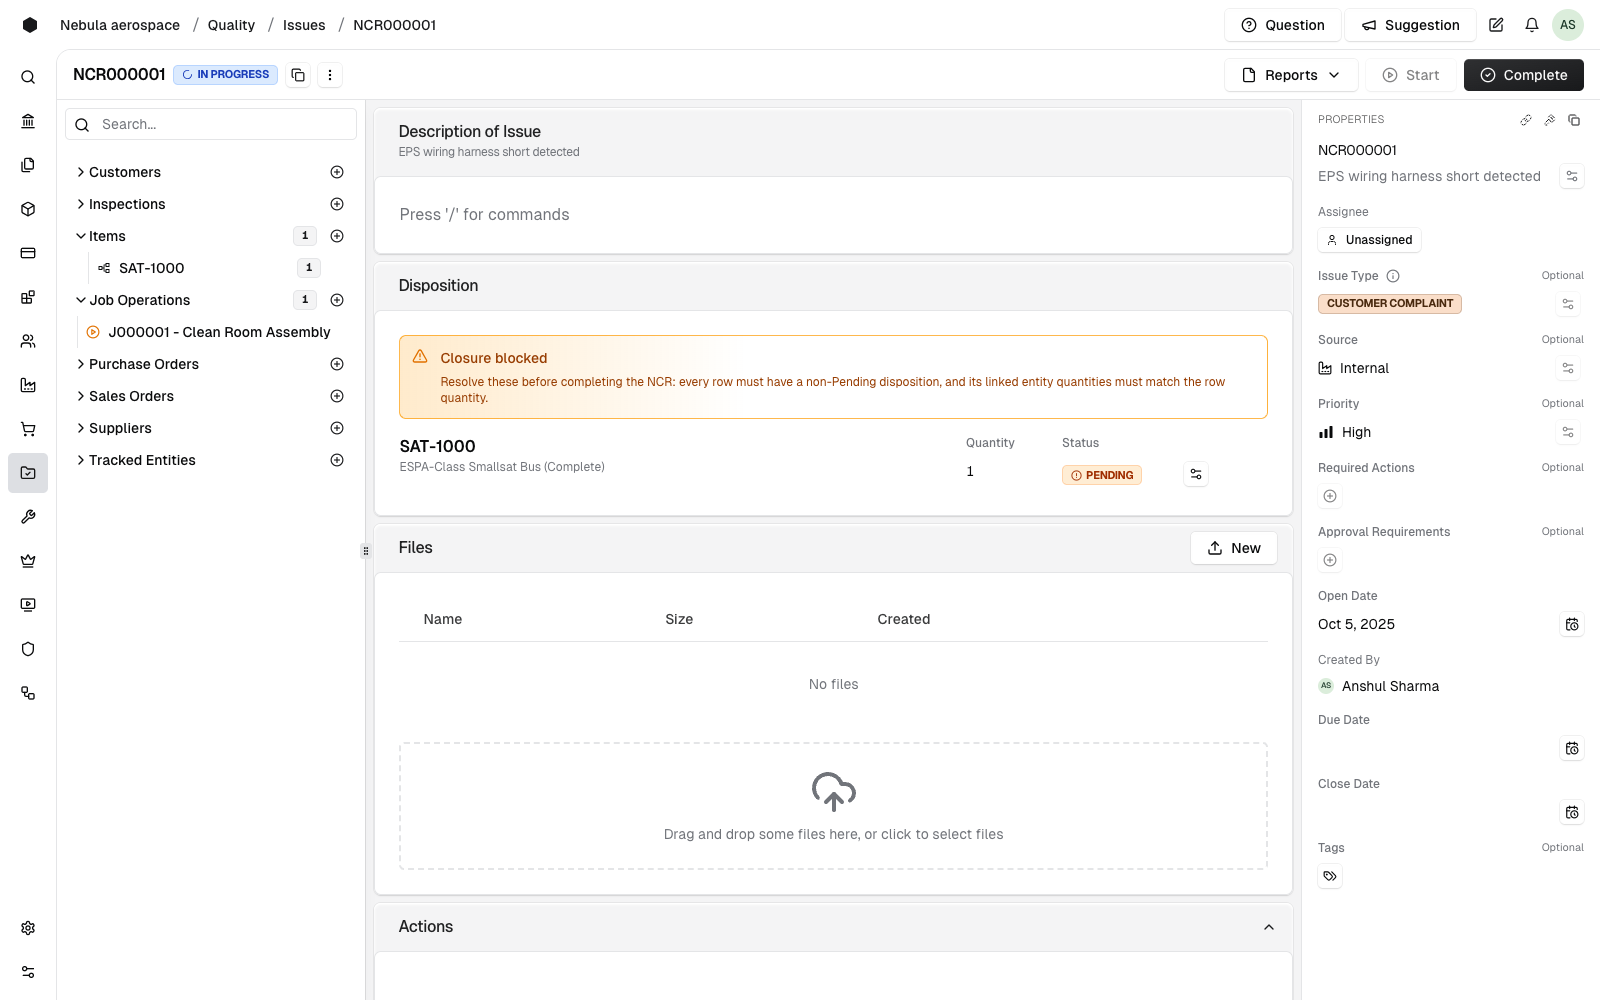The width and height of the screenshot is (1600, 1000).
Task: Add an Approval Requirement
Action: 1330,560
